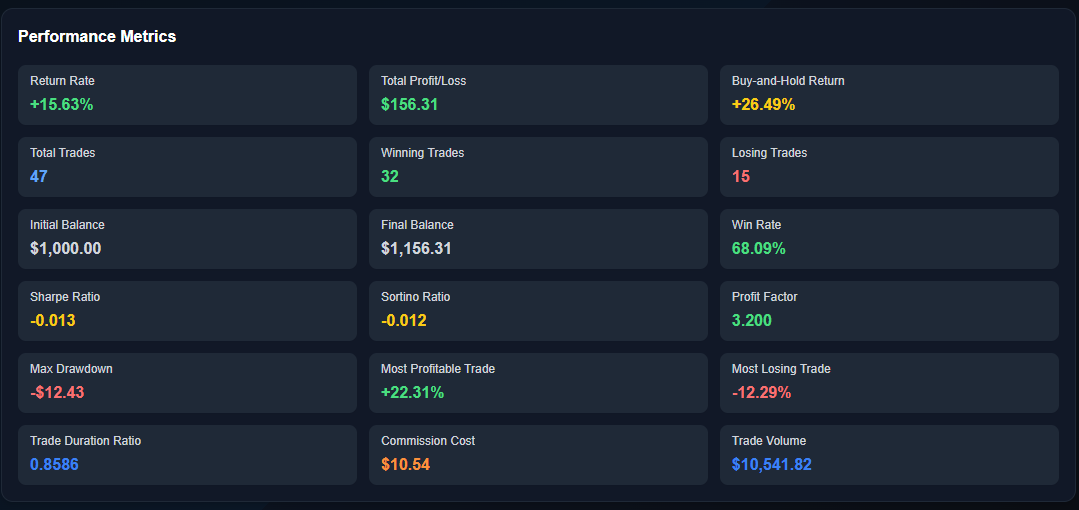Select the Winning Trades label

tap(423, 153)
